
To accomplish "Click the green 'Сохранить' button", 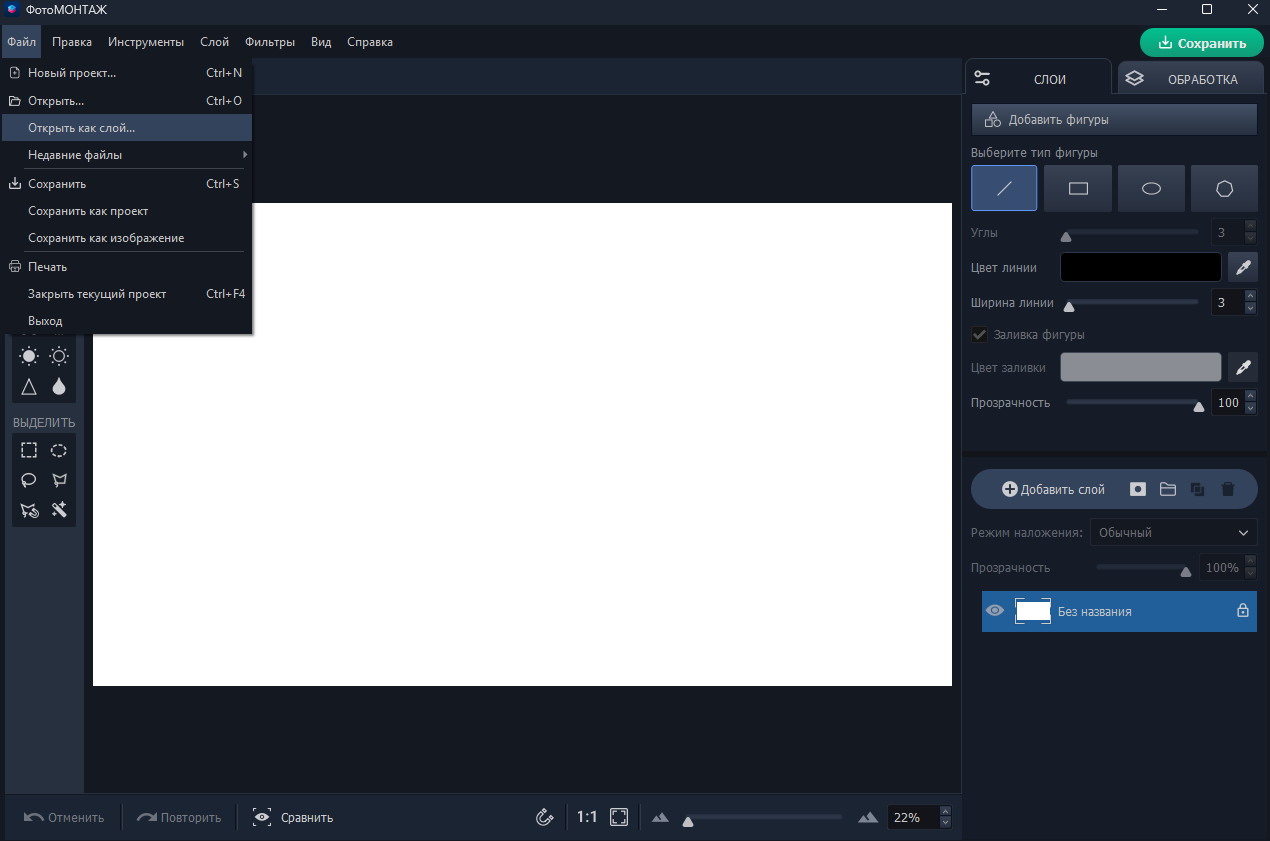I will click(1202, 43).
